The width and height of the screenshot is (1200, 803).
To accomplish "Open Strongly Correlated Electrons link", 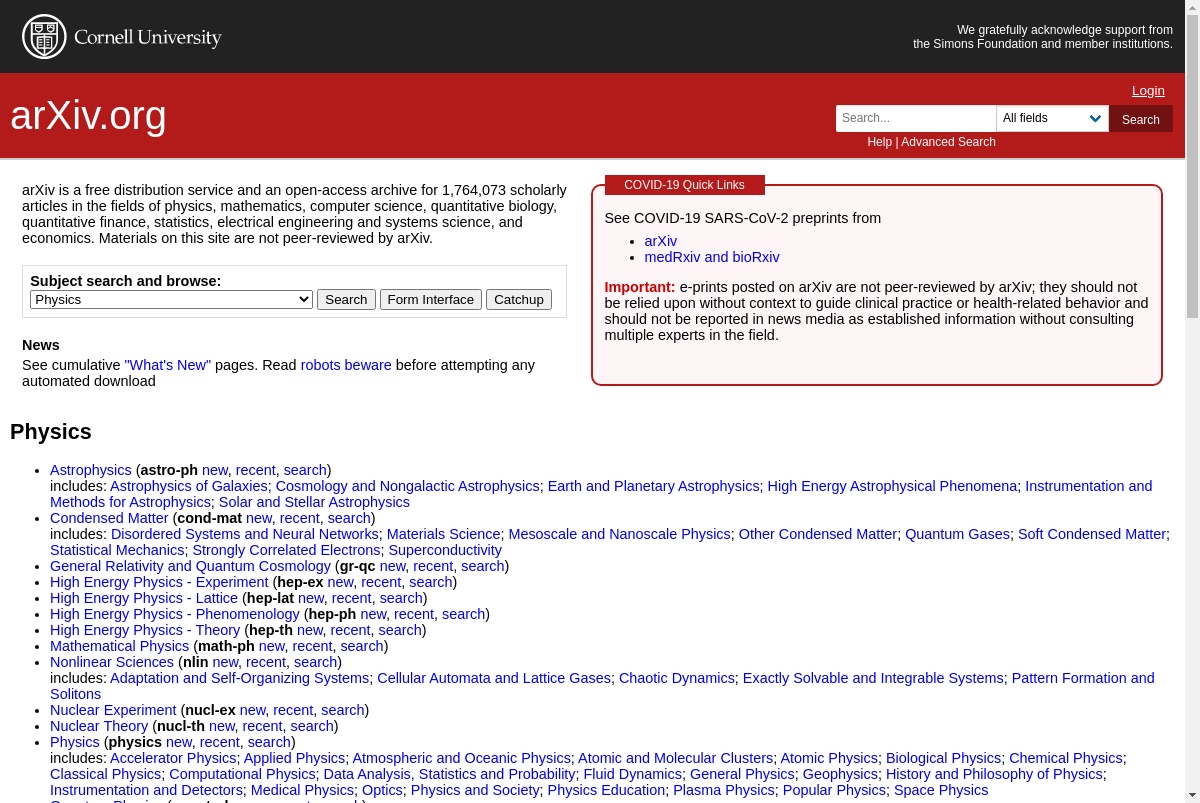I will coord(287,550).
